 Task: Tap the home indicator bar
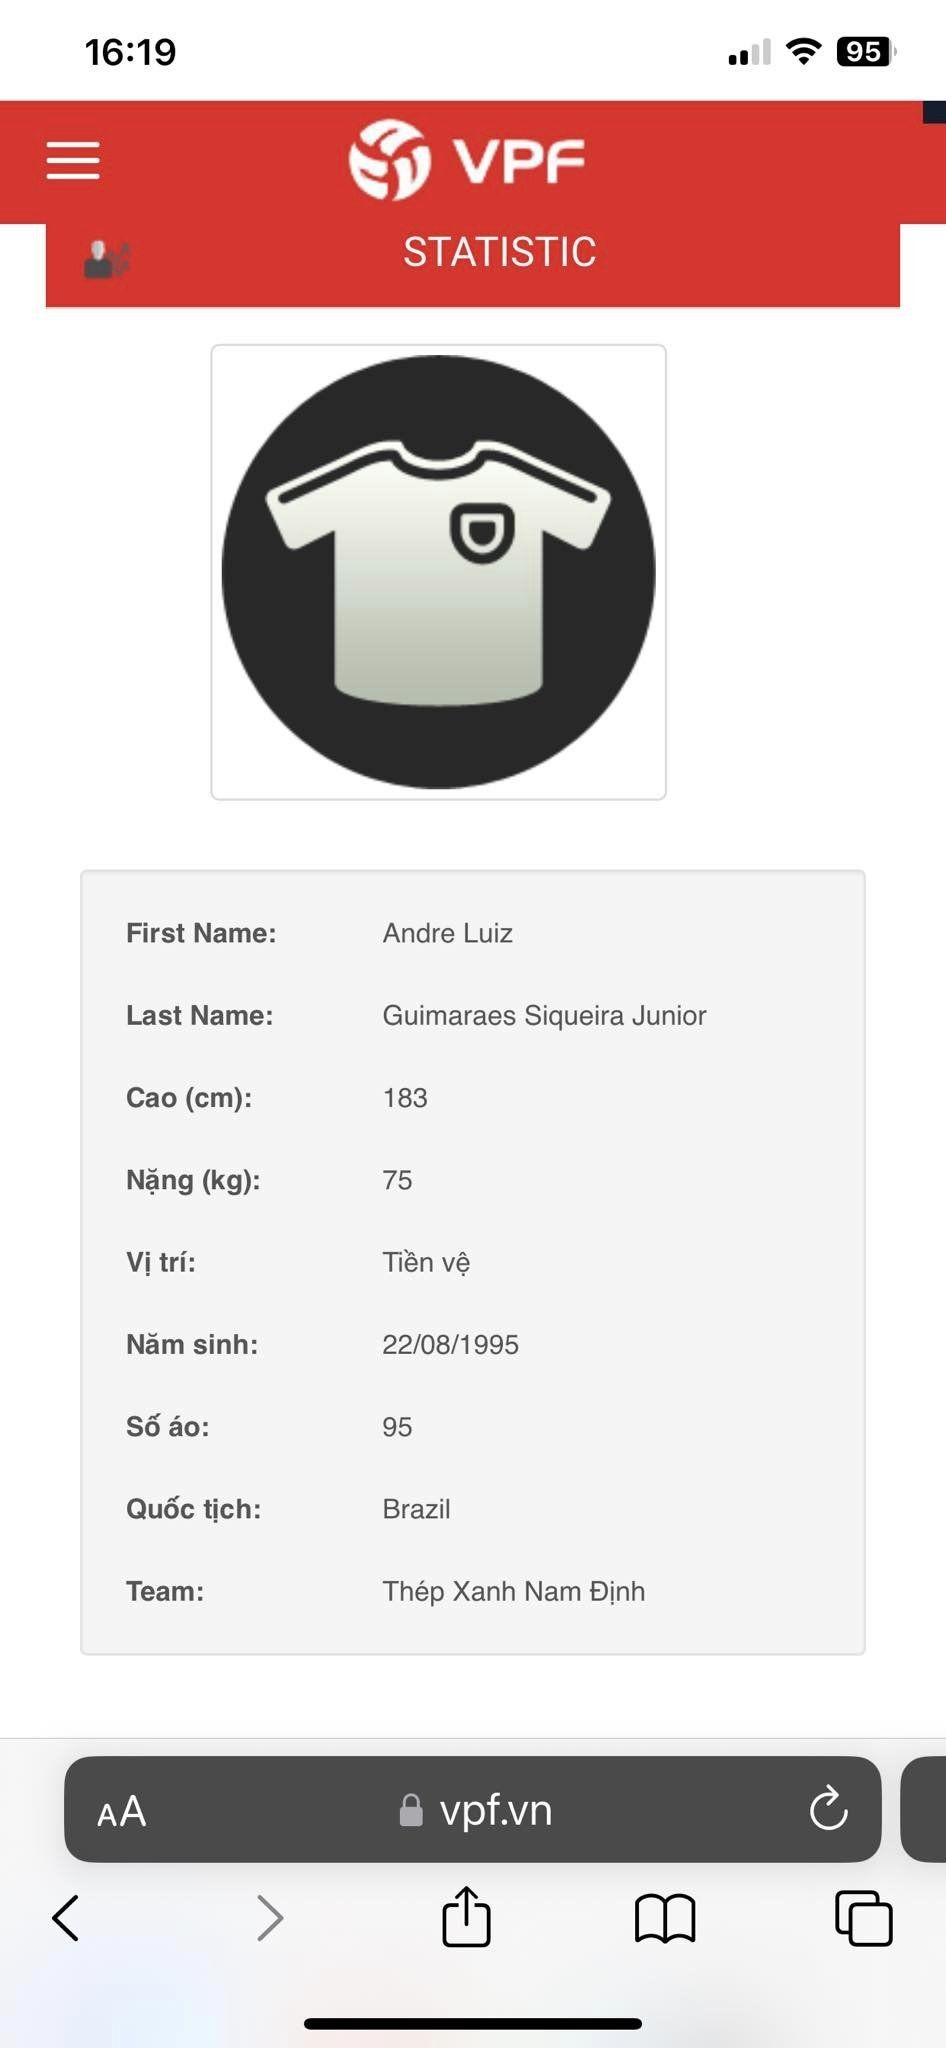[x=473, y=2023]
